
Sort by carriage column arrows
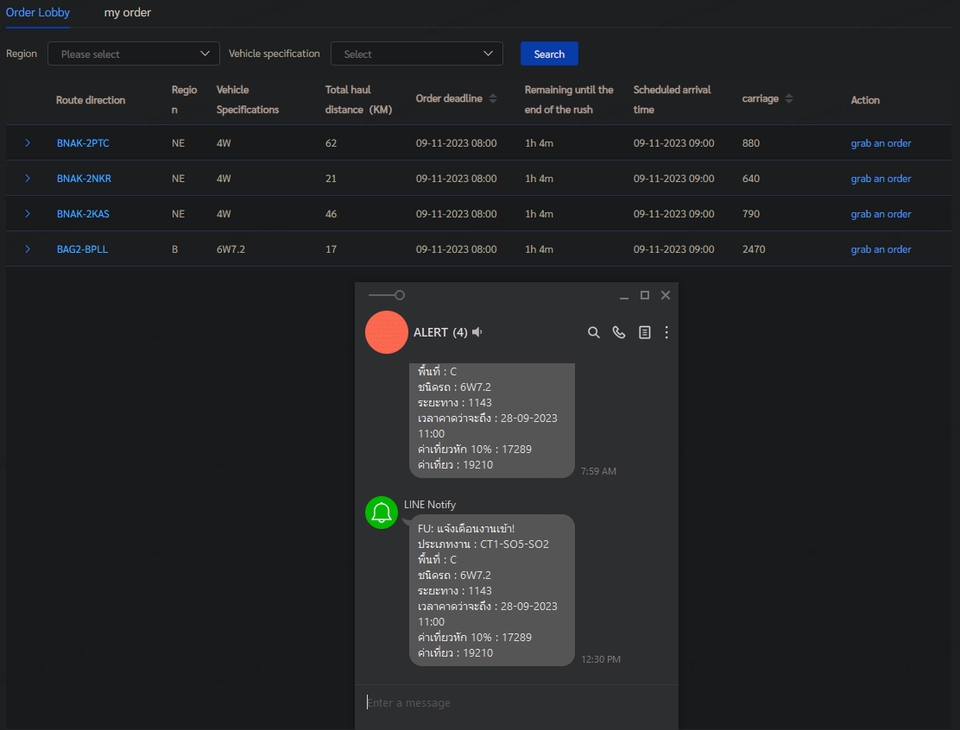tap(789, 99)
